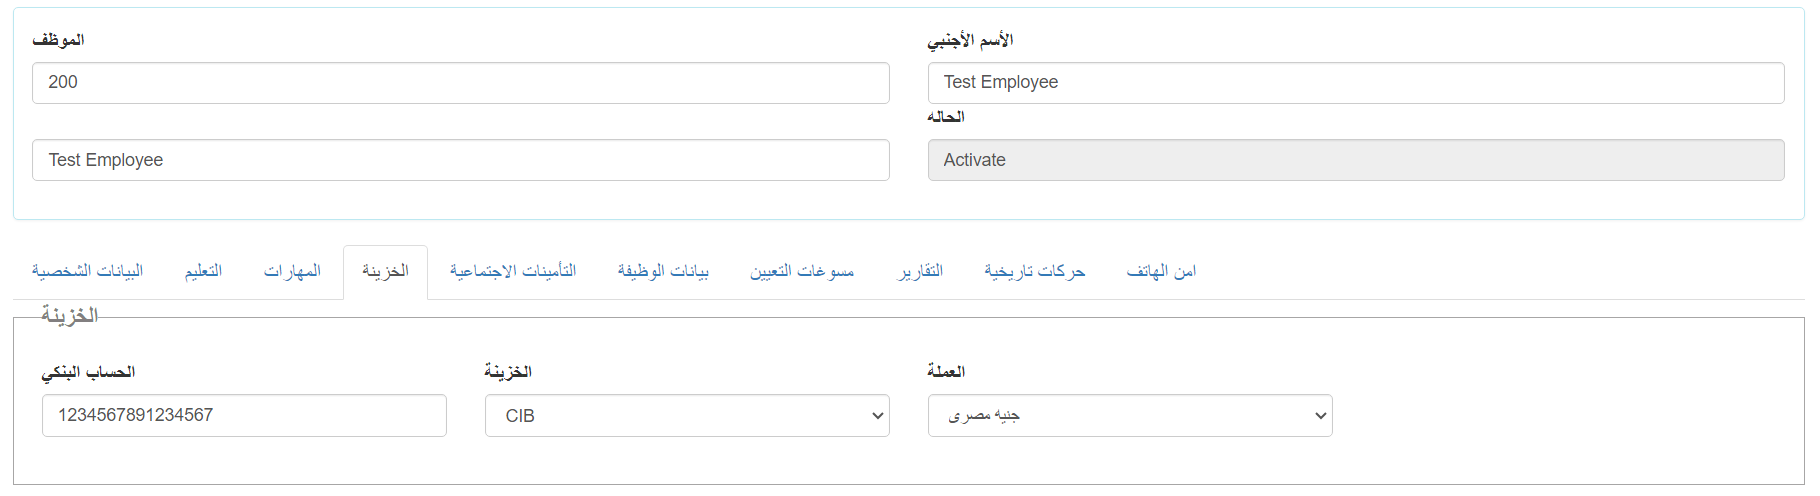
Task: Expand the الخزينة dropdown showing CIB
Action: tap(687, 416)
